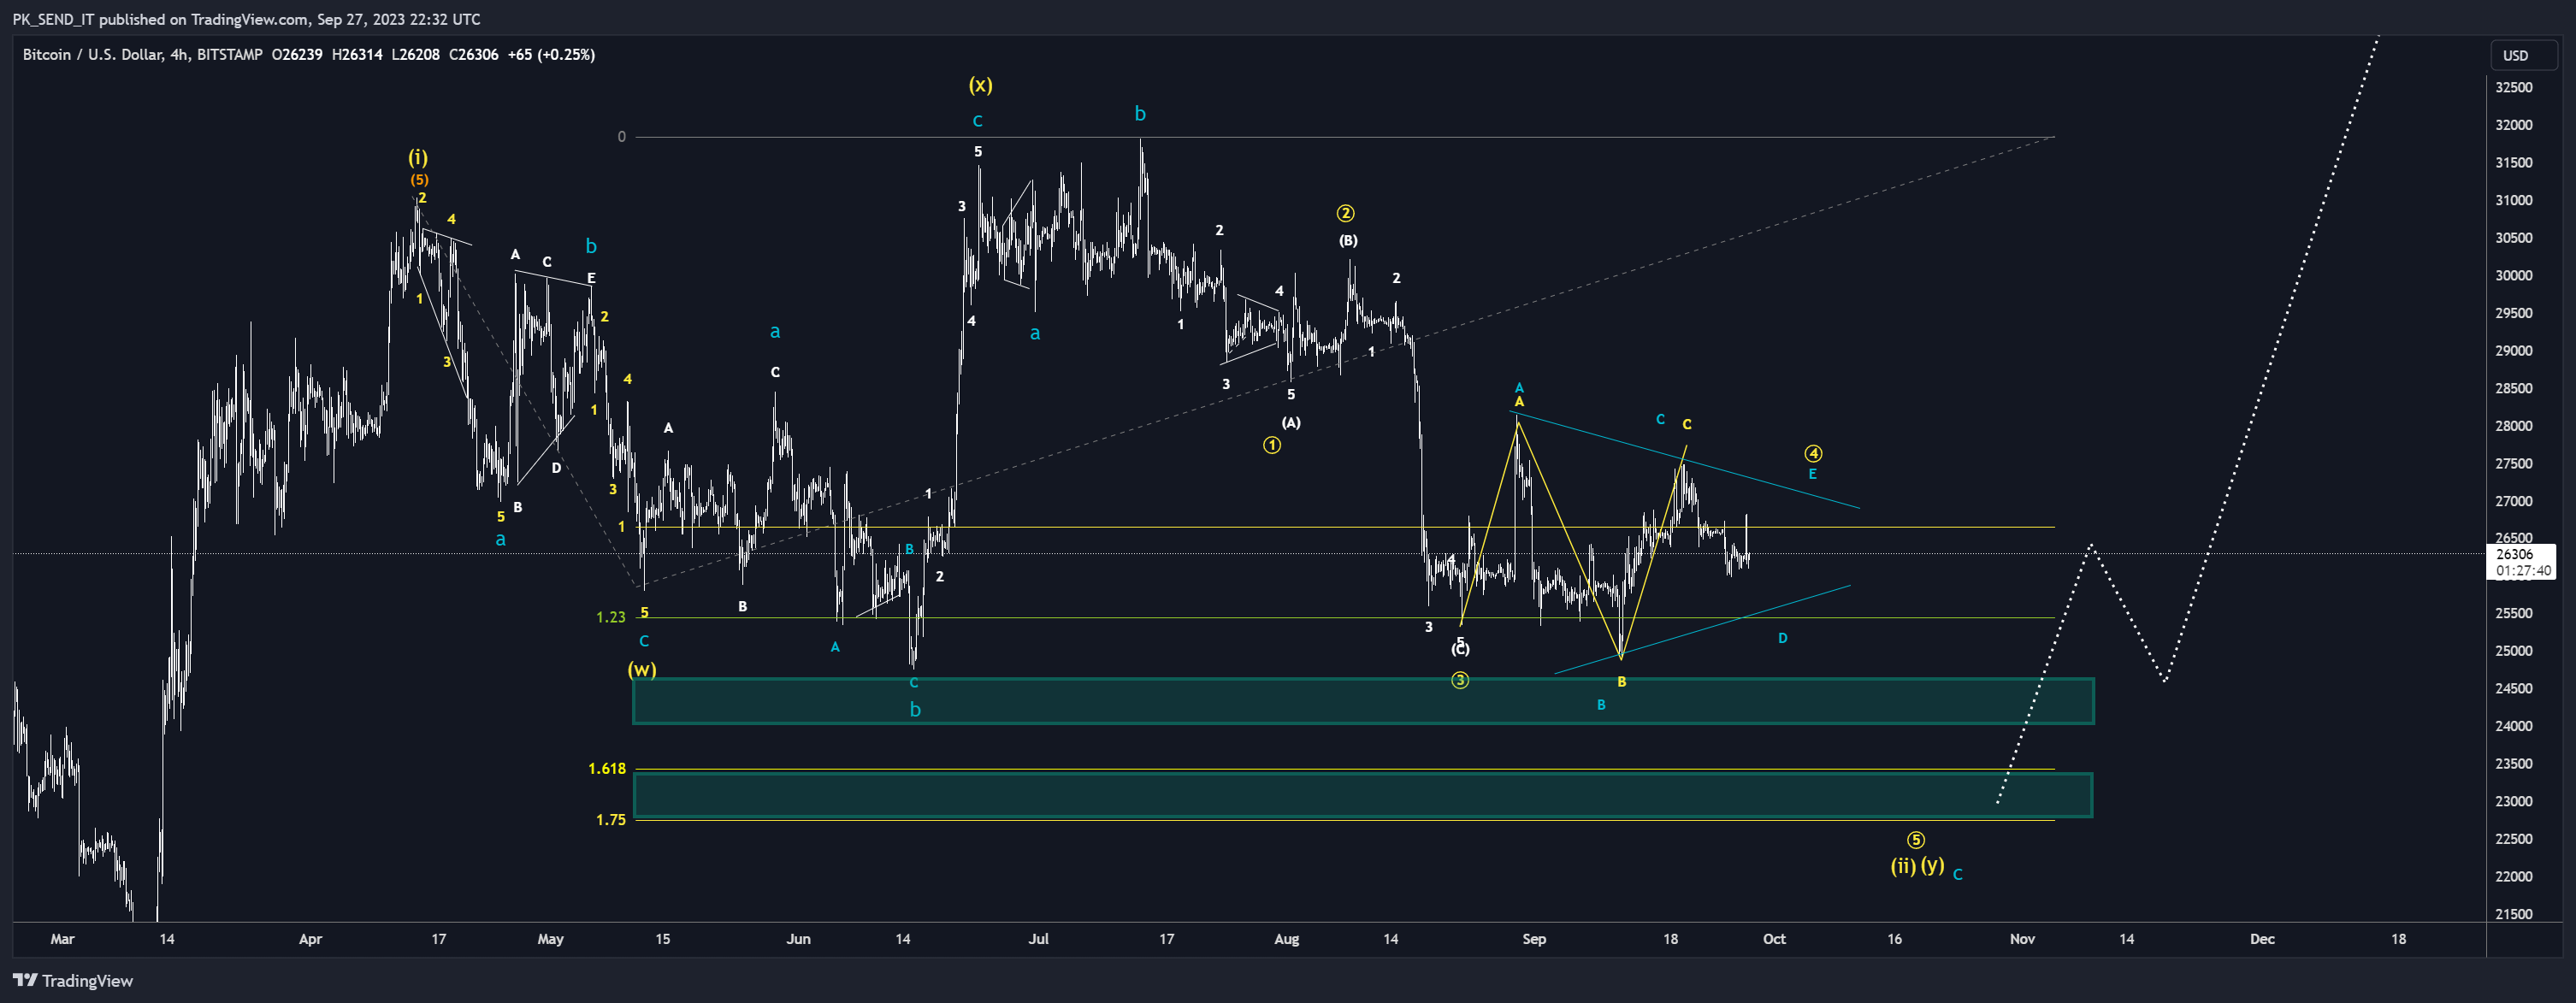This screenshot has height=1003, width=2576.
Task: Select the yellow (x) wave label
Action: [x=980, y=85]
